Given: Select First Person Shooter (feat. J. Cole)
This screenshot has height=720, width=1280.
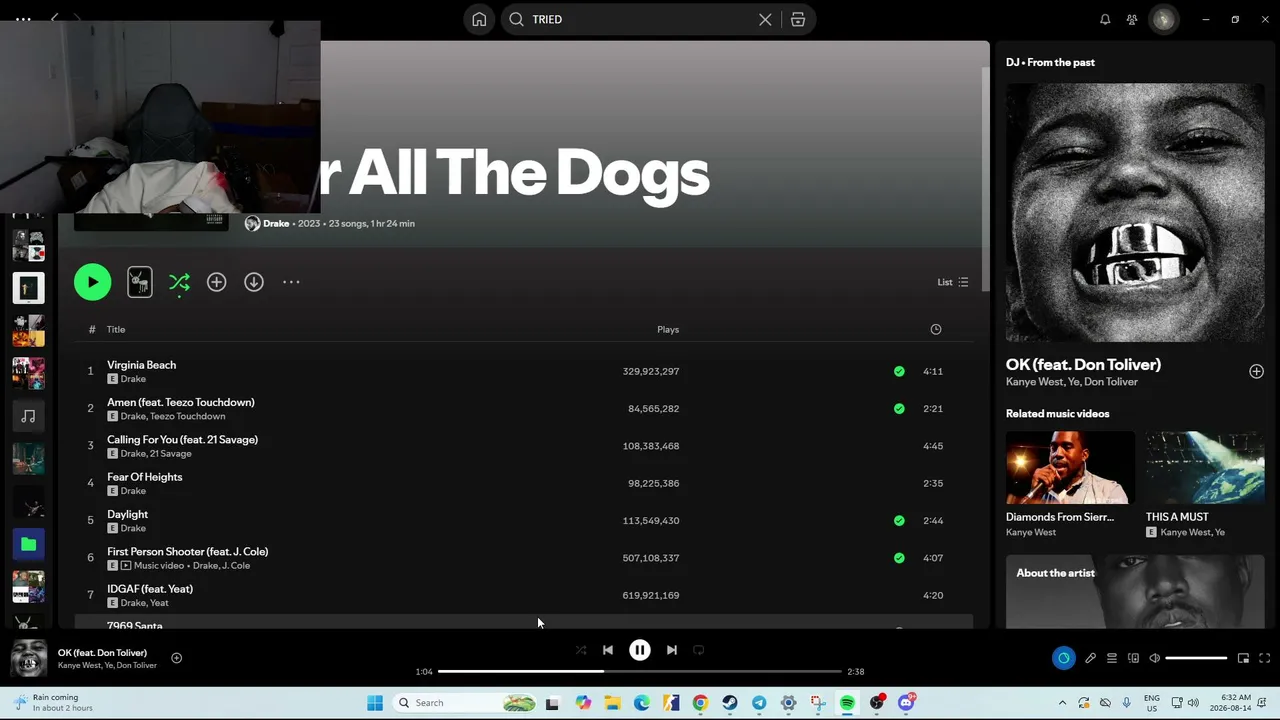Looking at the screenshot, I should (x=523, y=558).
